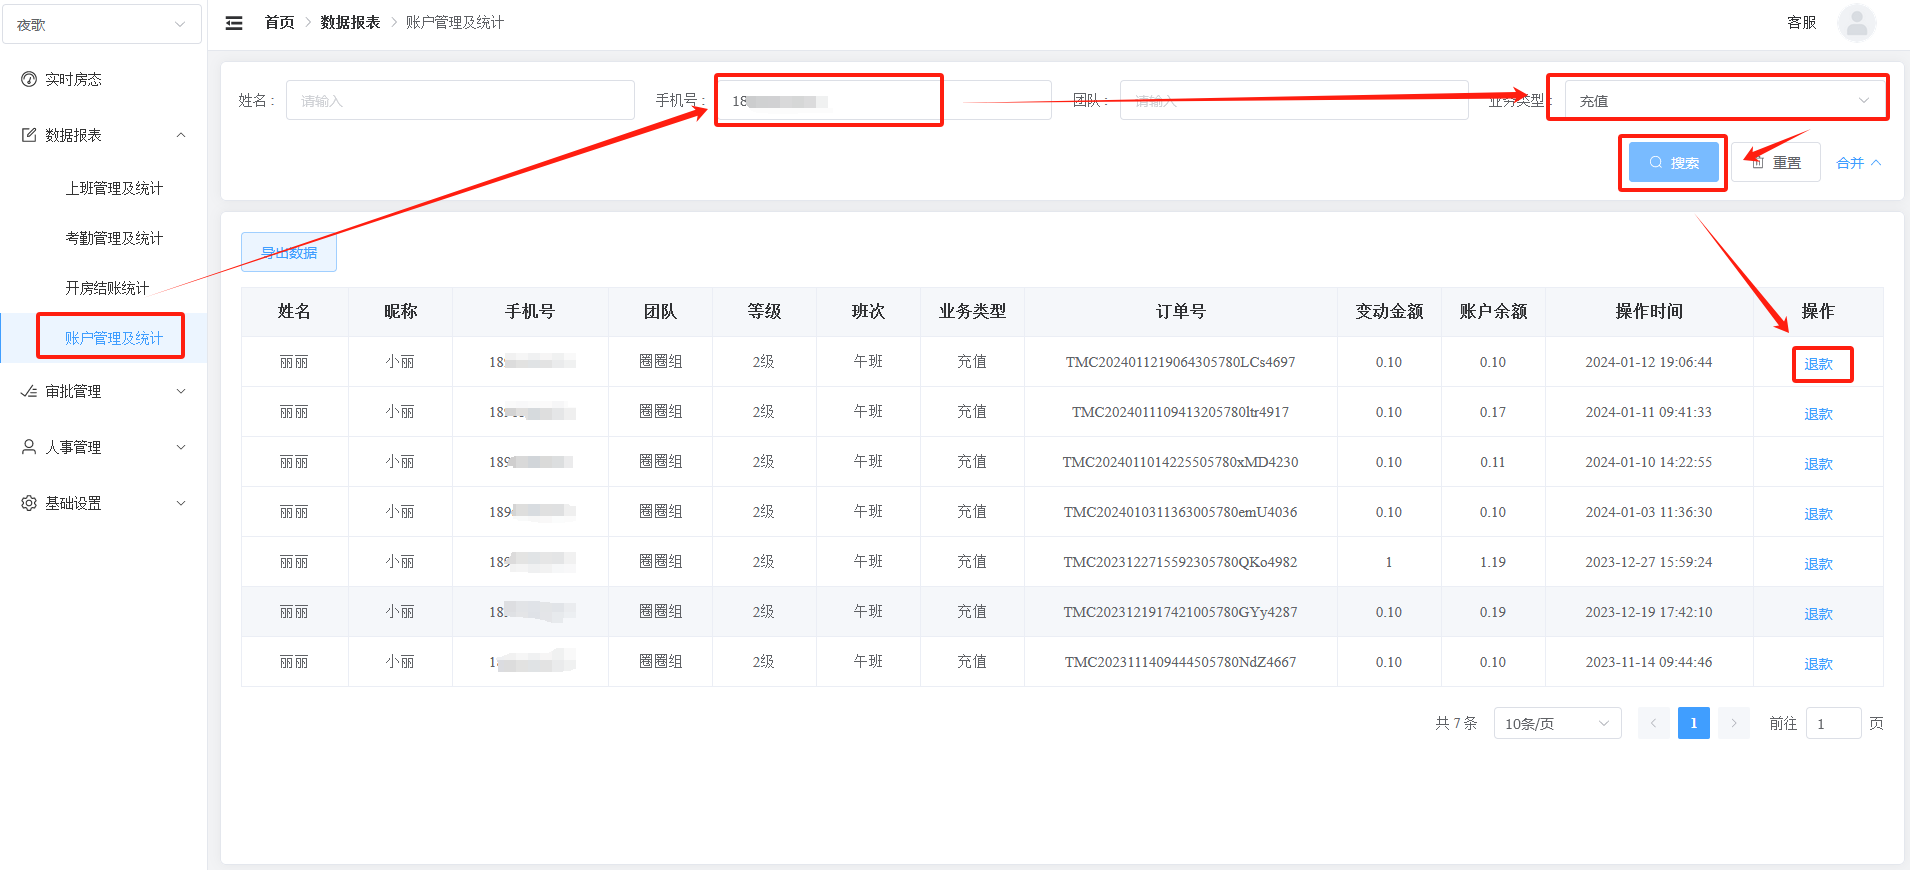Click the 客服 link

coord(1802,22)
